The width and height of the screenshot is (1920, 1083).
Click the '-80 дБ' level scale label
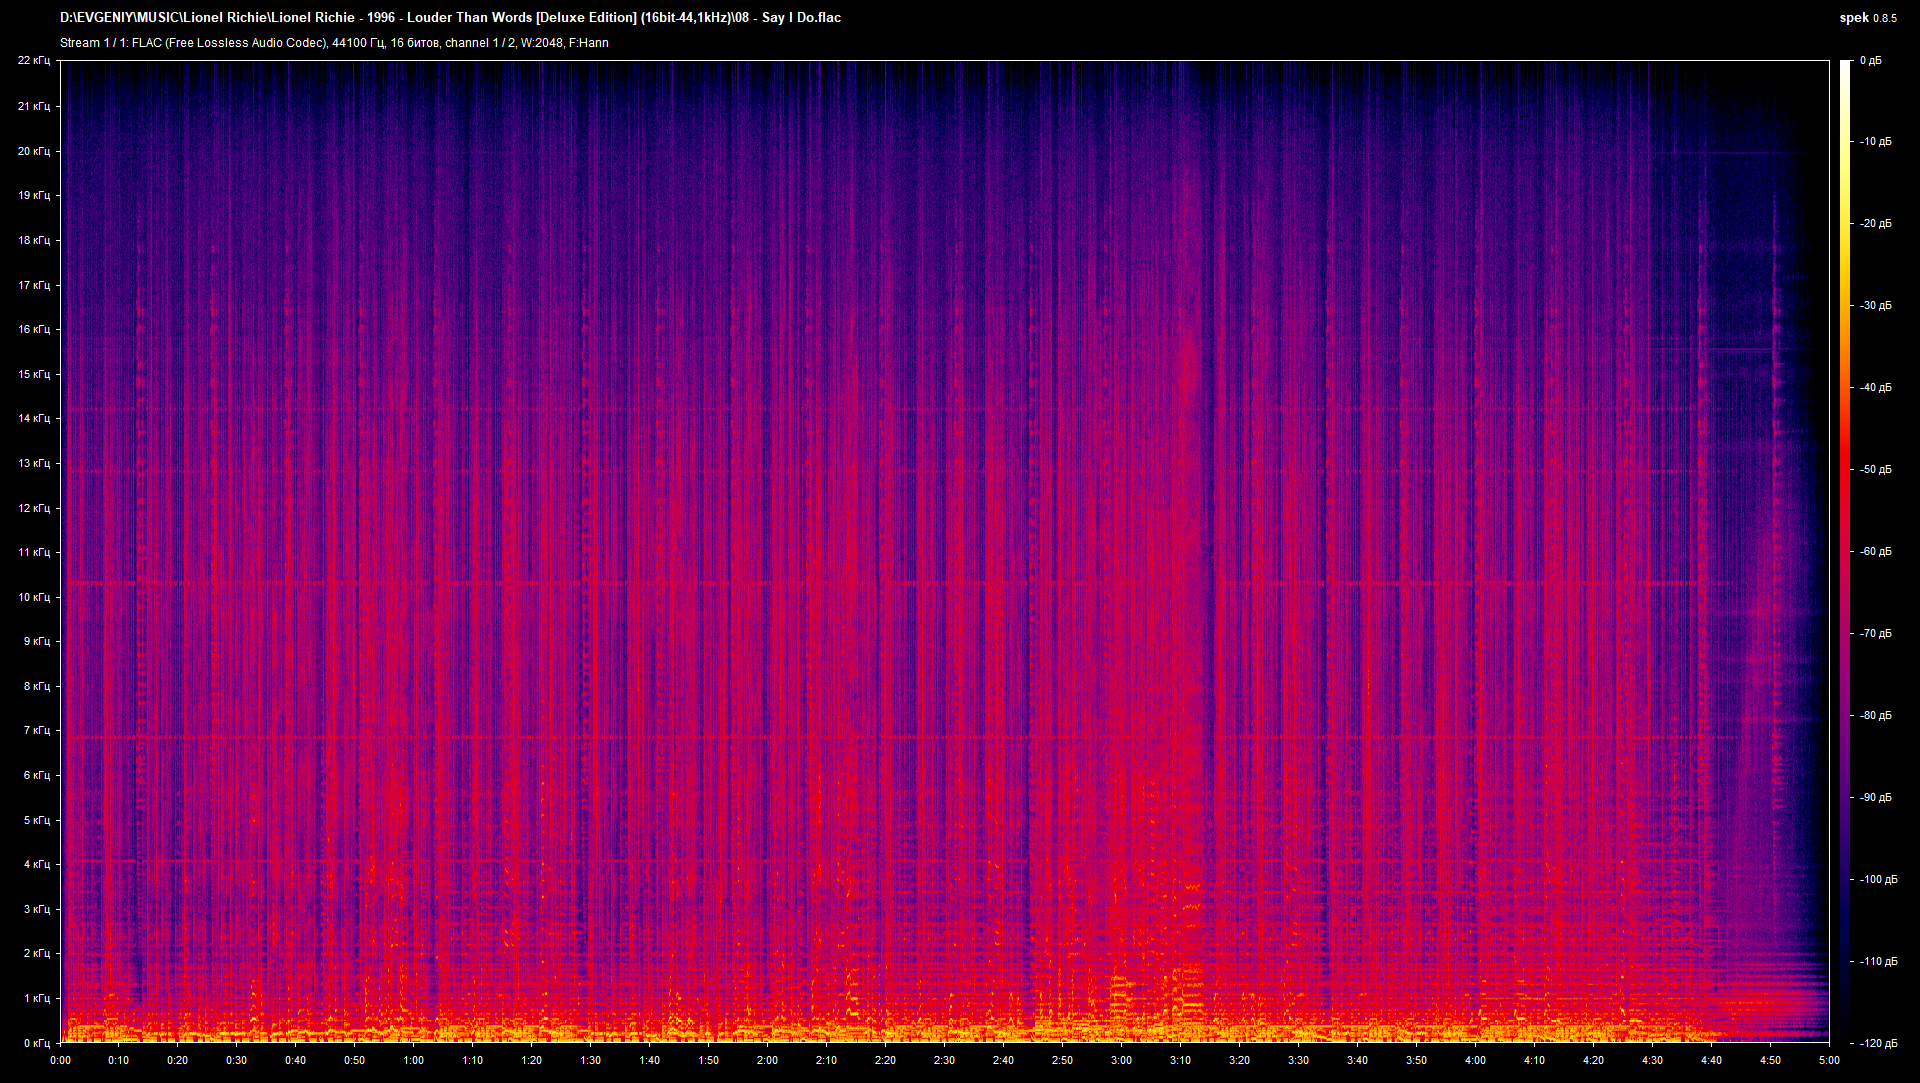click(x=1876, y=716)
